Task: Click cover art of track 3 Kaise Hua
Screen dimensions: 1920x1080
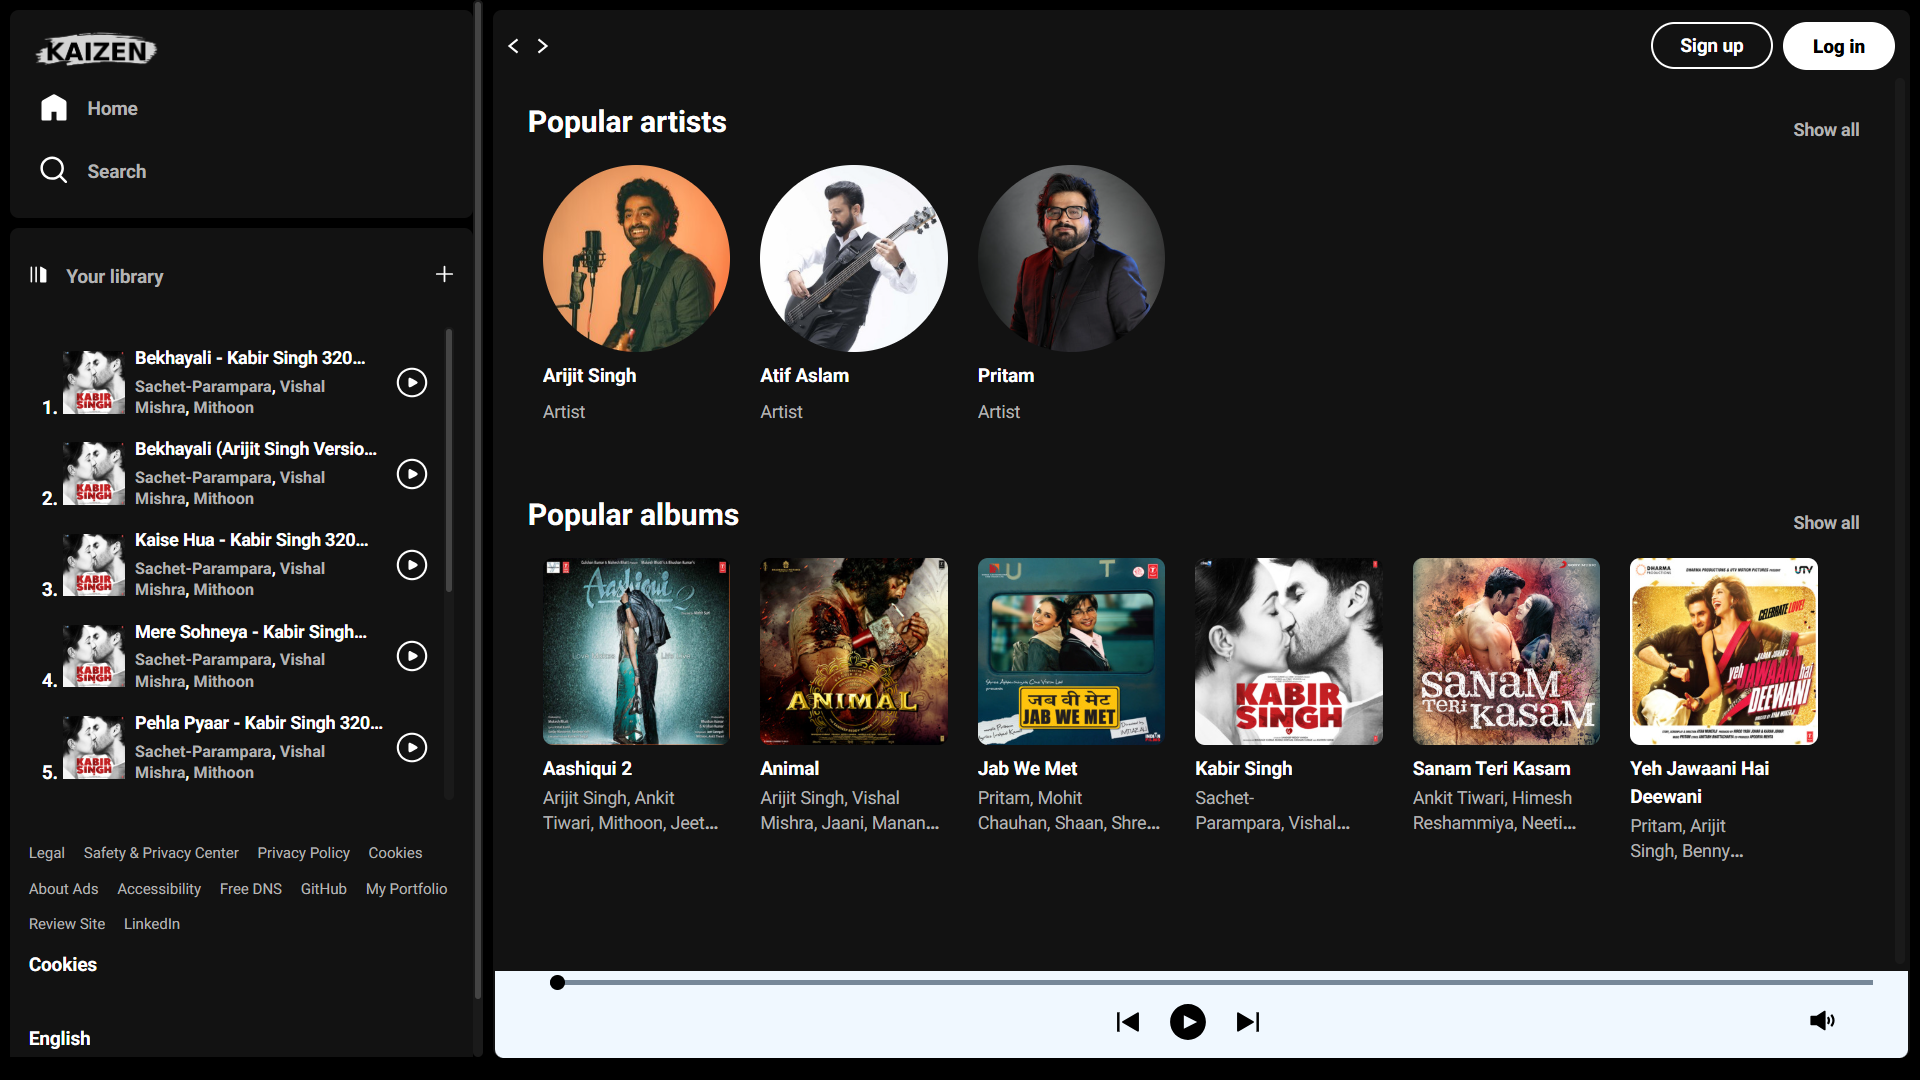Action: pyautogui.click(x=94, y=565)
